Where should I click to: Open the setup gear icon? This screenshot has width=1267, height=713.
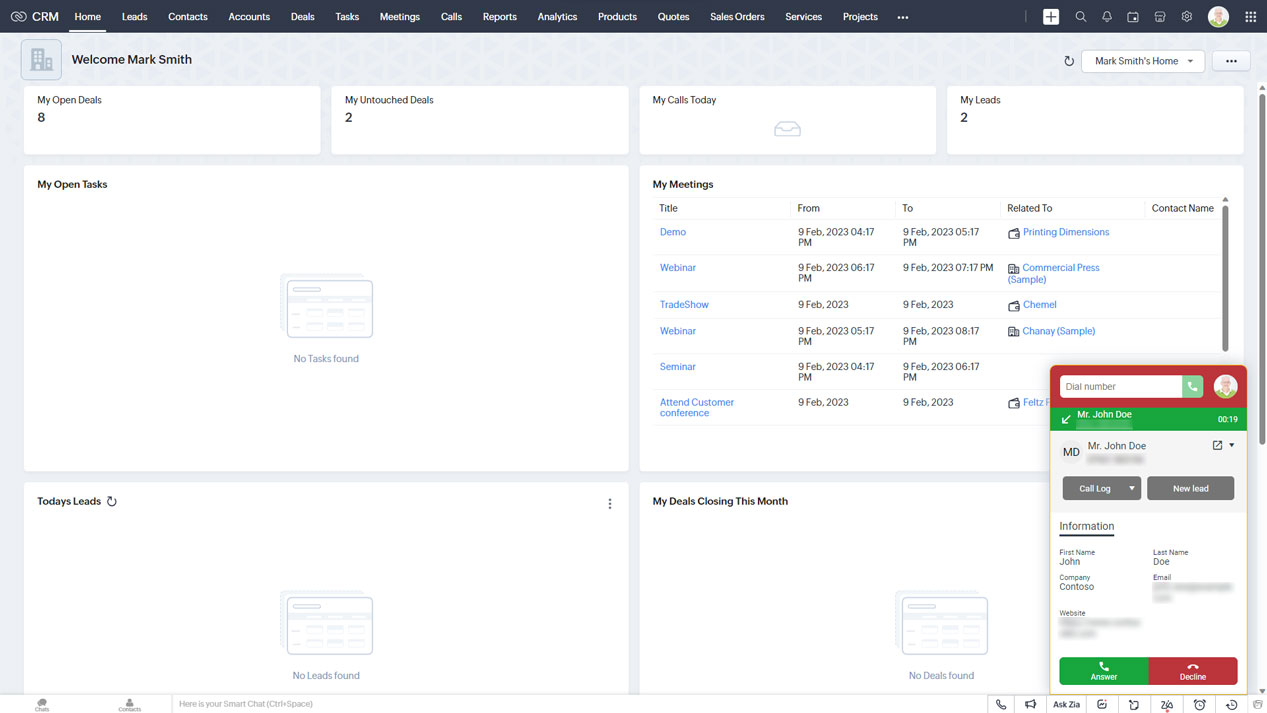point(1187,17)
